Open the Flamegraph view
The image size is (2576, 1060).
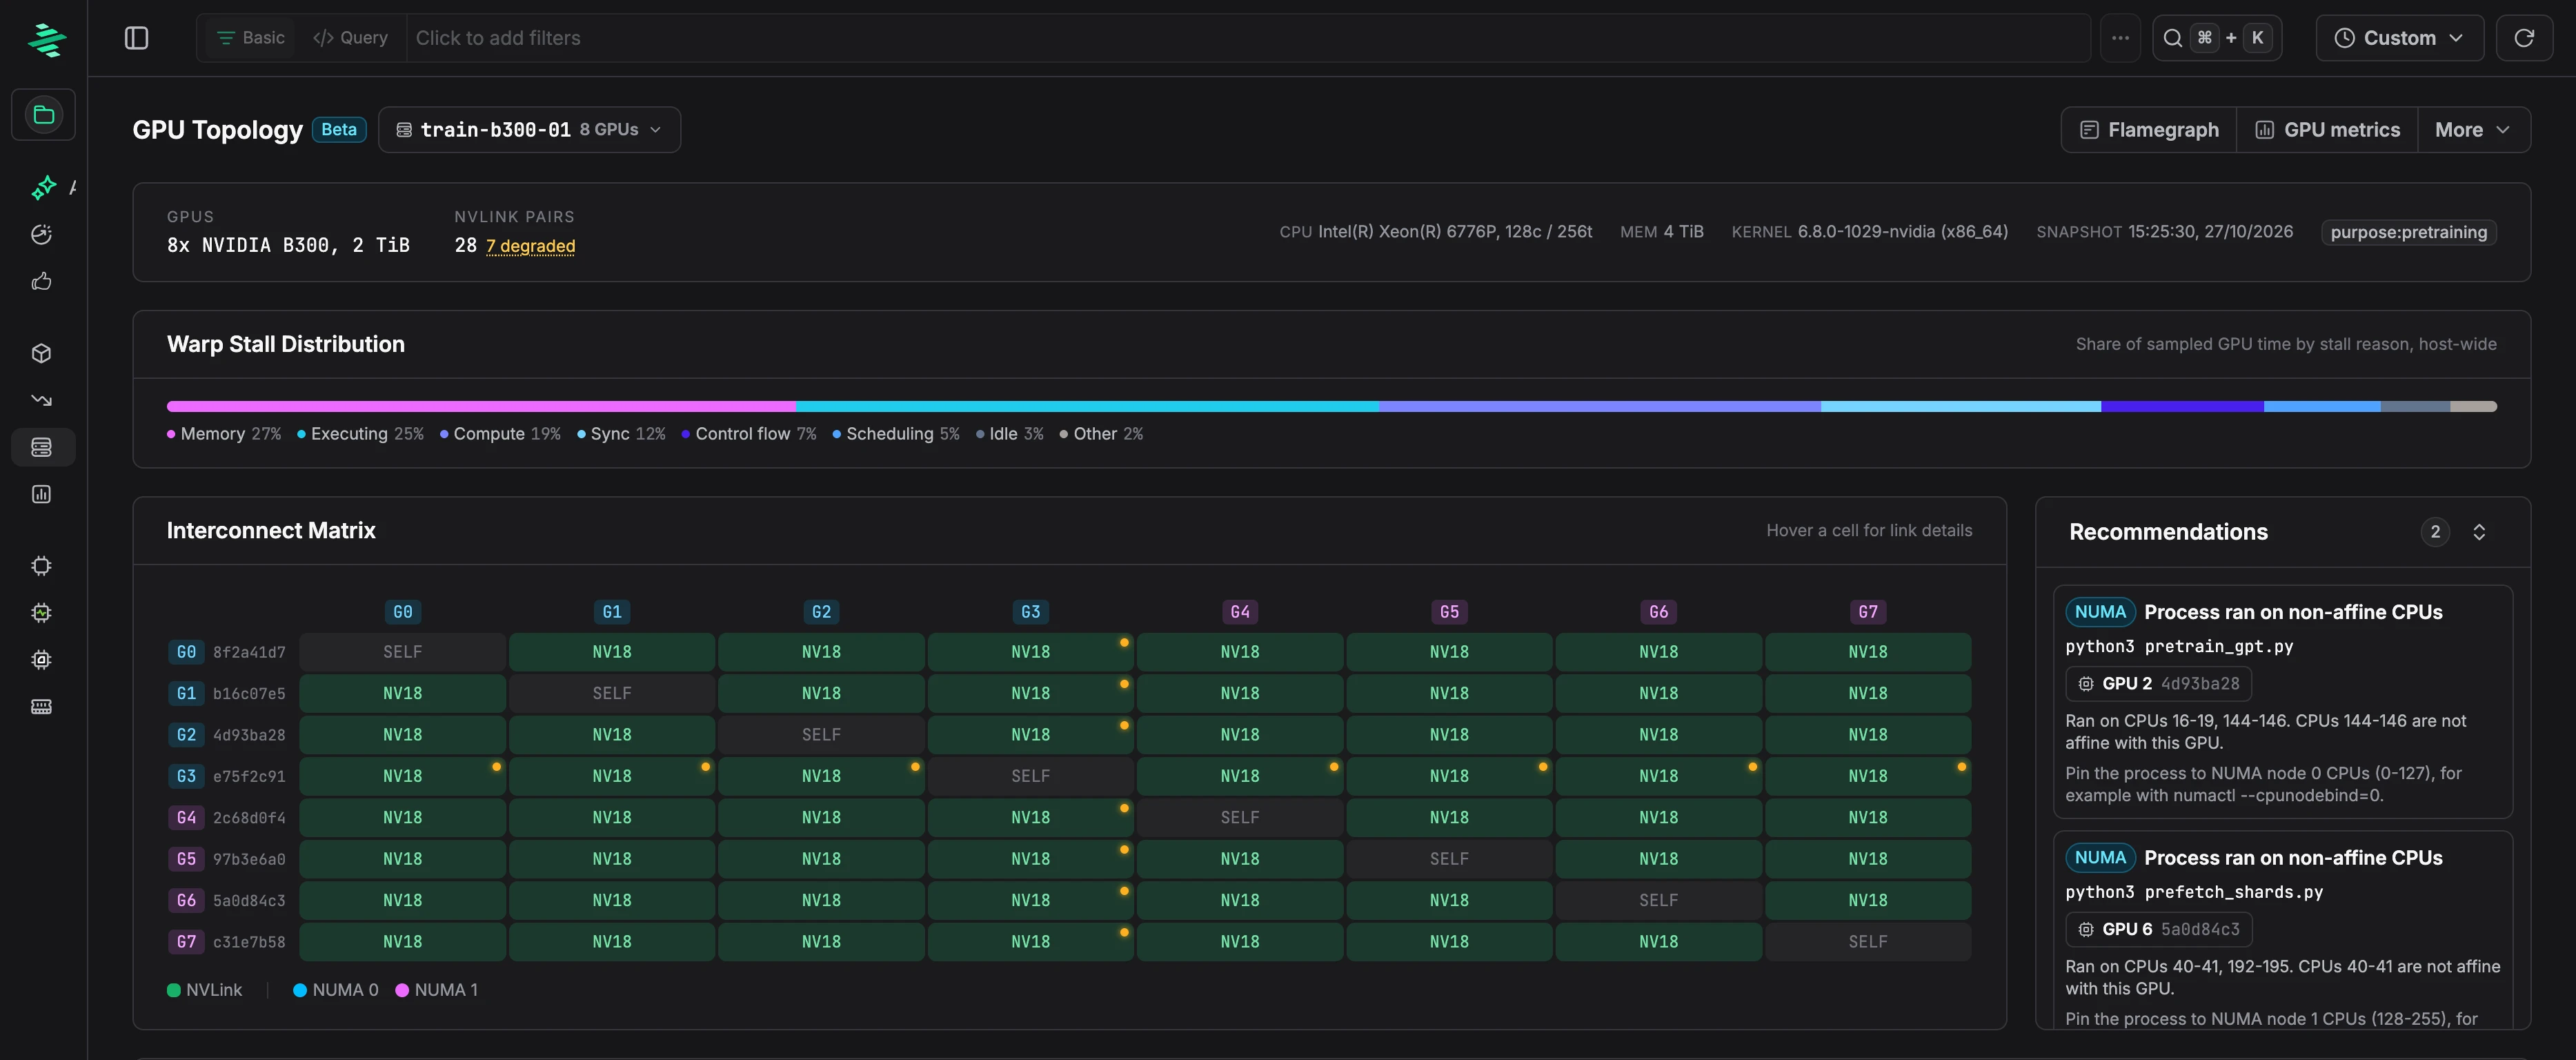click(2149, 130)
